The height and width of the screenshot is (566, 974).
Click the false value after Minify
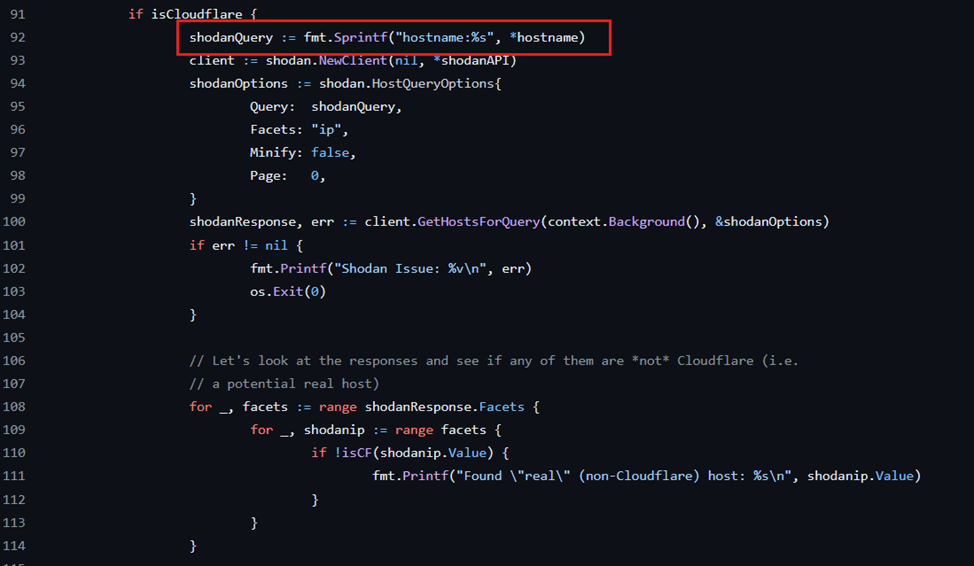330,153
